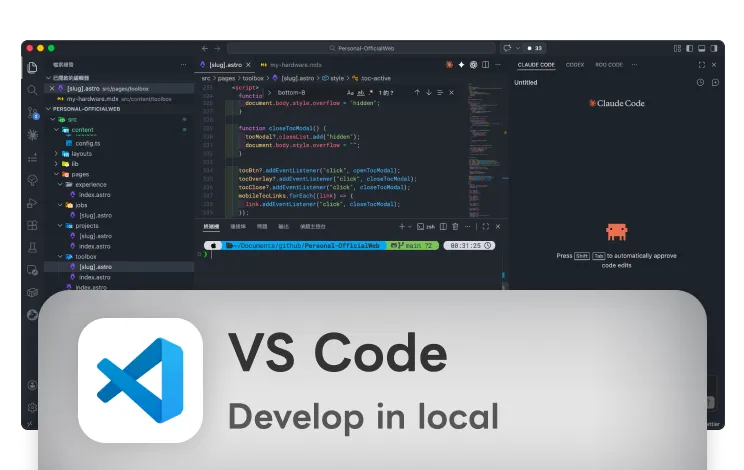Toggle the primary side bar visibility
Image resolution: width=744 pixels, height=470 pixels.
pyautogui.click(x=689, y=48)
